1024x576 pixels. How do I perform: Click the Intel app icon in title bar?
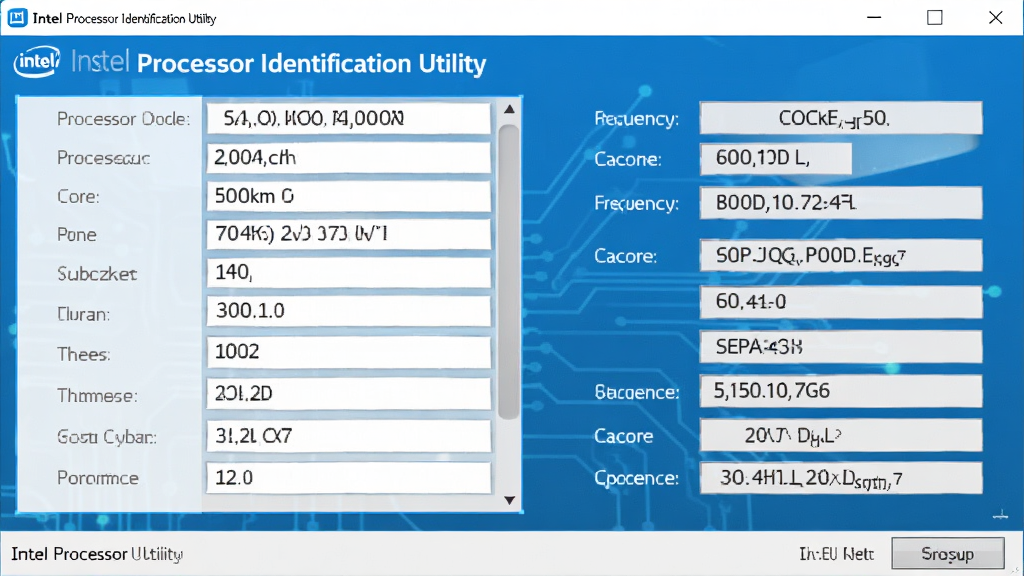point(17,18)
